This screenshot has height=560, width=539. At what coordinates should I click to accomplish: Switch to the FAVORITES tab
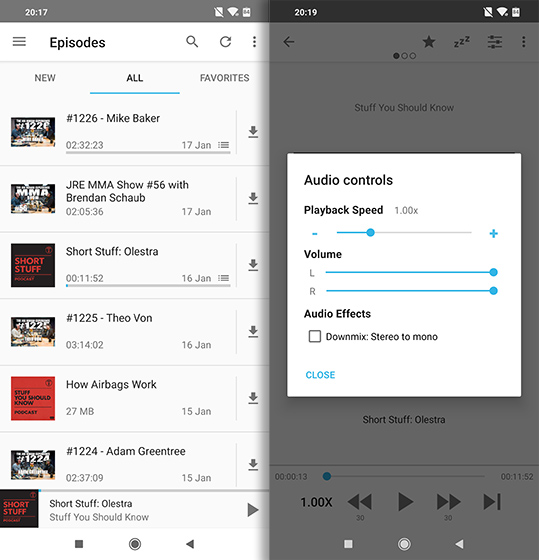click(224, 78)
